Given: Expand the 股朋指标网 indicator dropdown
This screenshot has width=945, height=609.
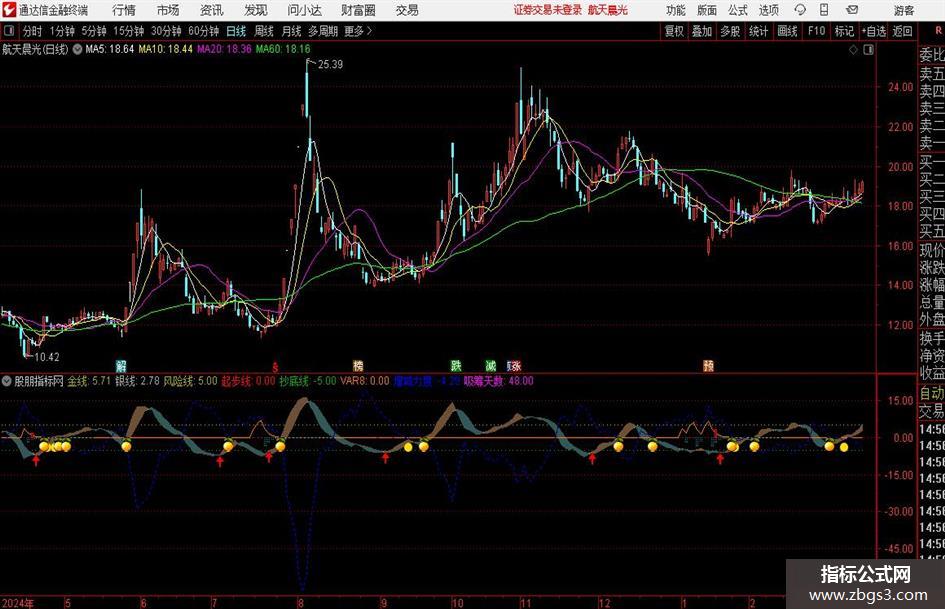Looking at the screenshot, I should point(6,381).
